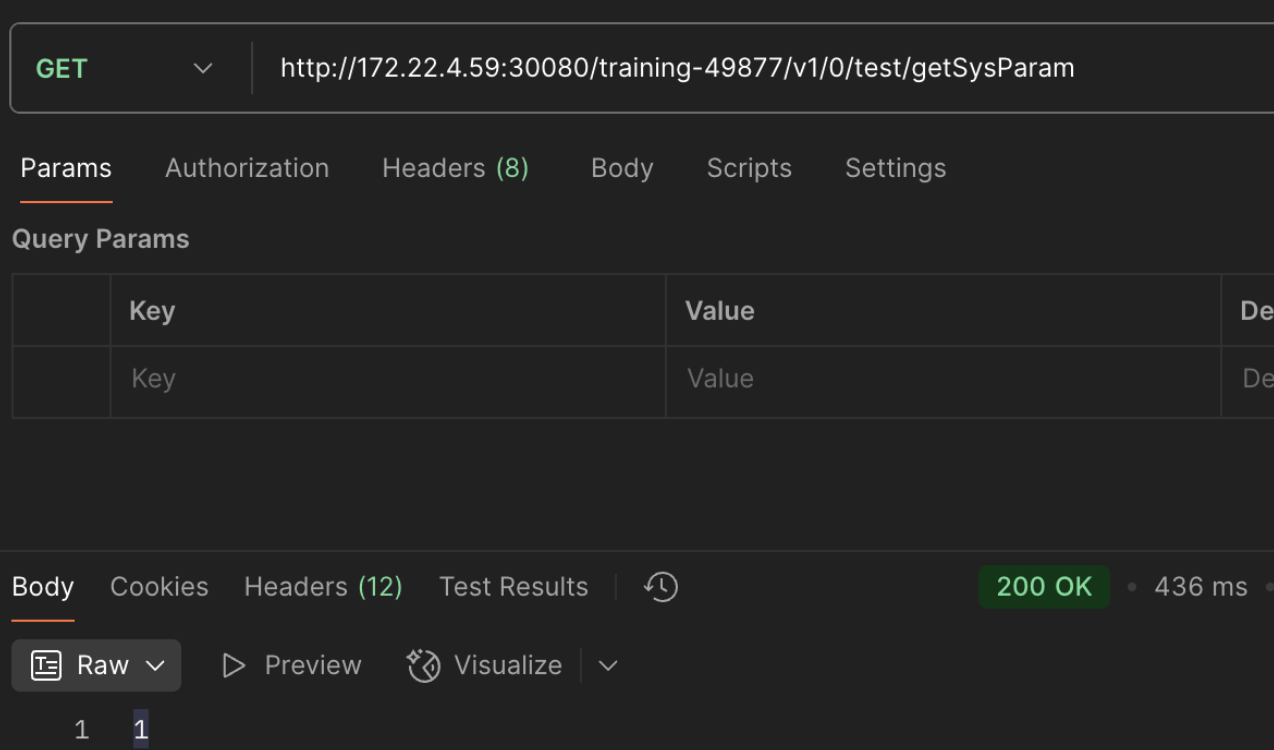Viewport: 1274px width, 750px height.
Task: Open the Settings tab
Action: tap(895, 168)
